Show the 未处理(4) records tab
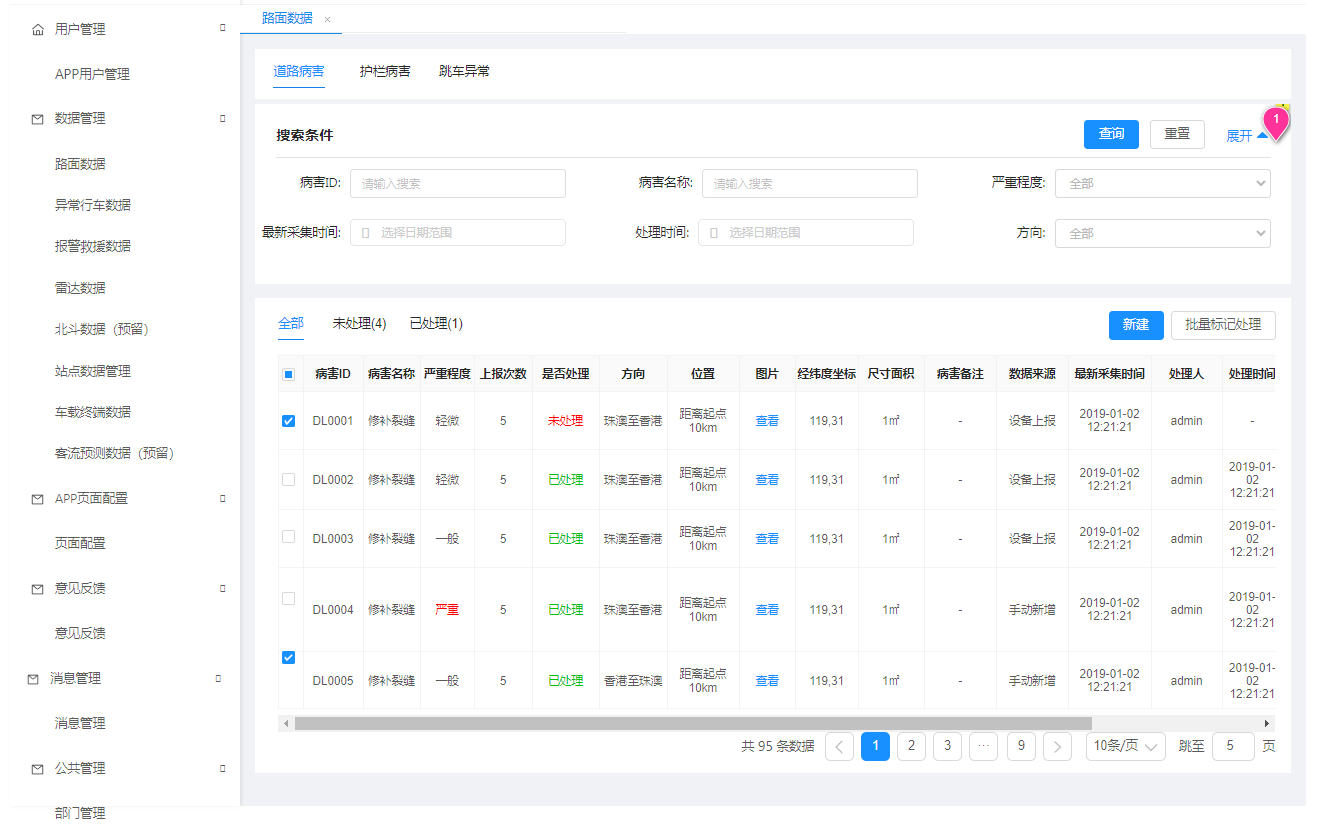 [359, 324]
